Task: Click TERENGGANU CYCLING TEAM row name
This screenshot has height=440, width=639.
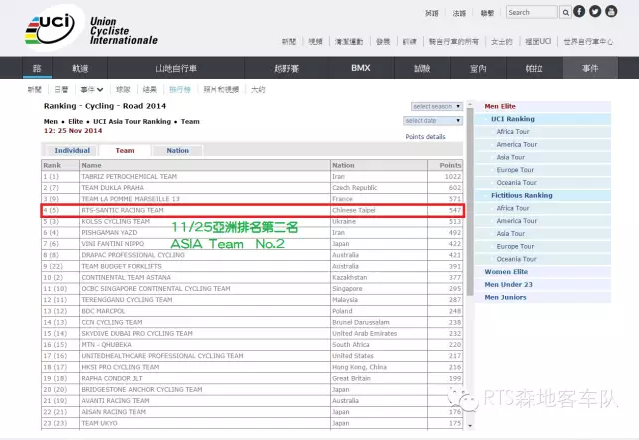Action: pyautogui.click(x=127, y=300)
